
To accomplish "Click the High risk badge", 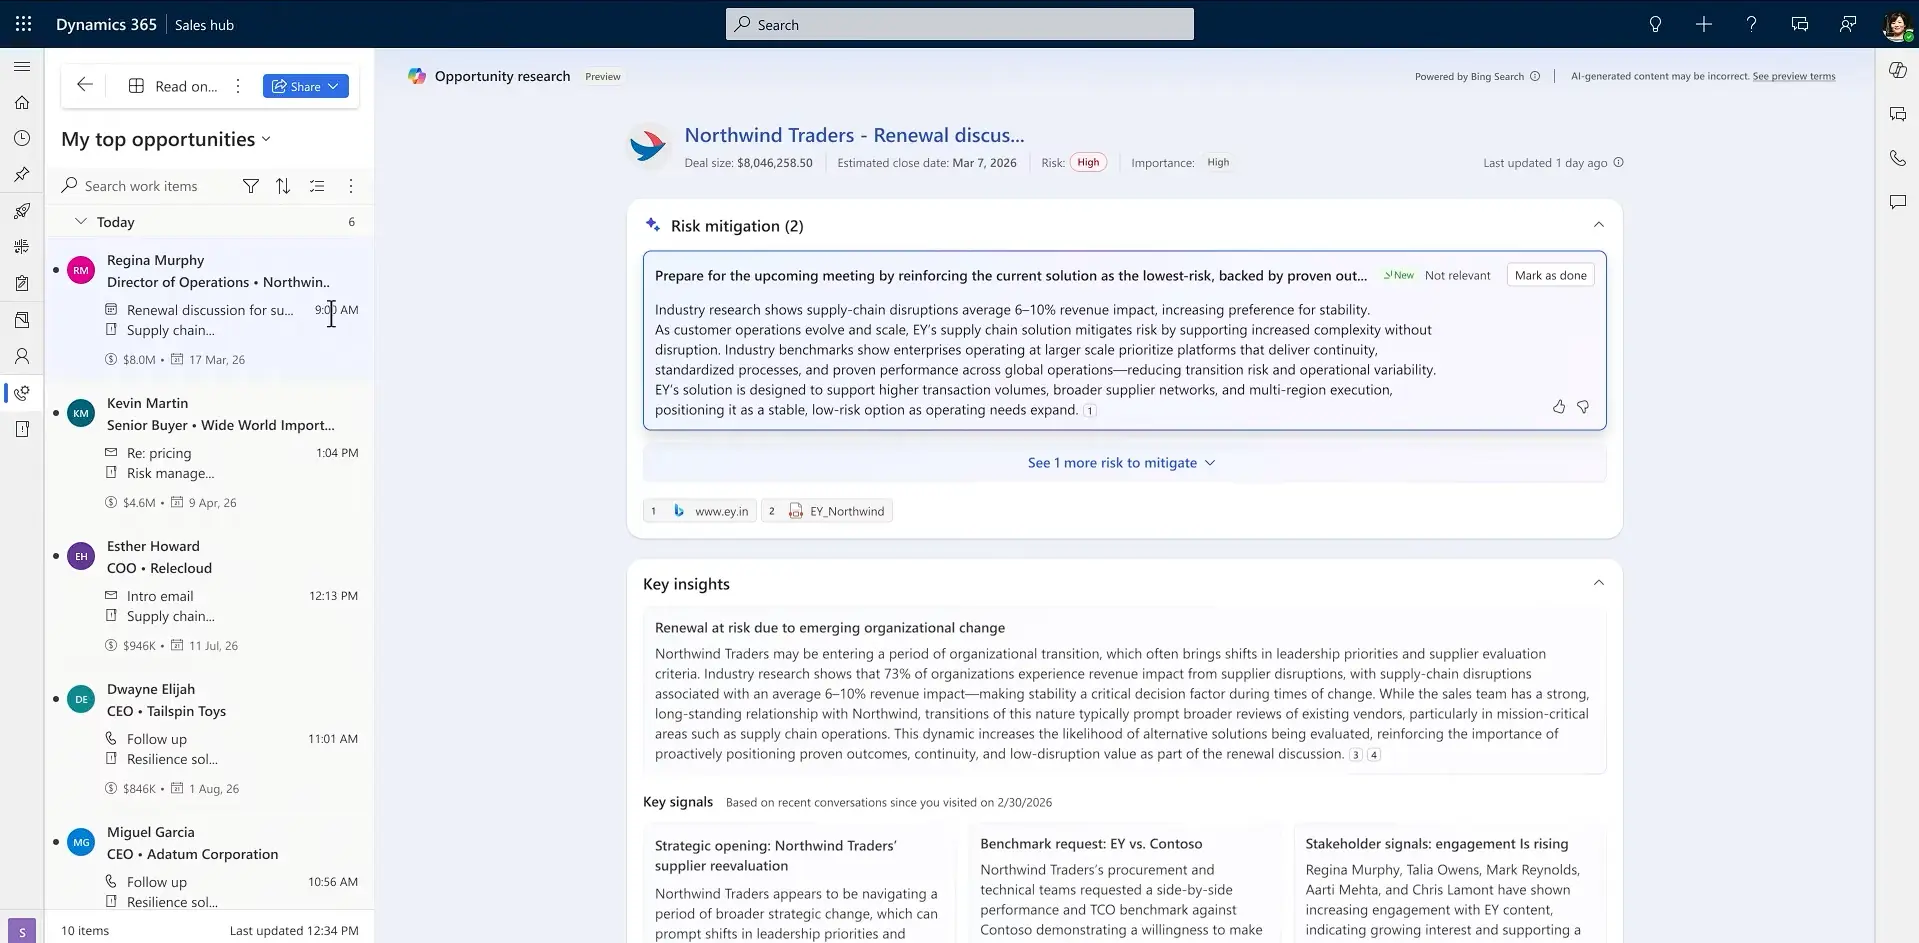I will 1088,162.
